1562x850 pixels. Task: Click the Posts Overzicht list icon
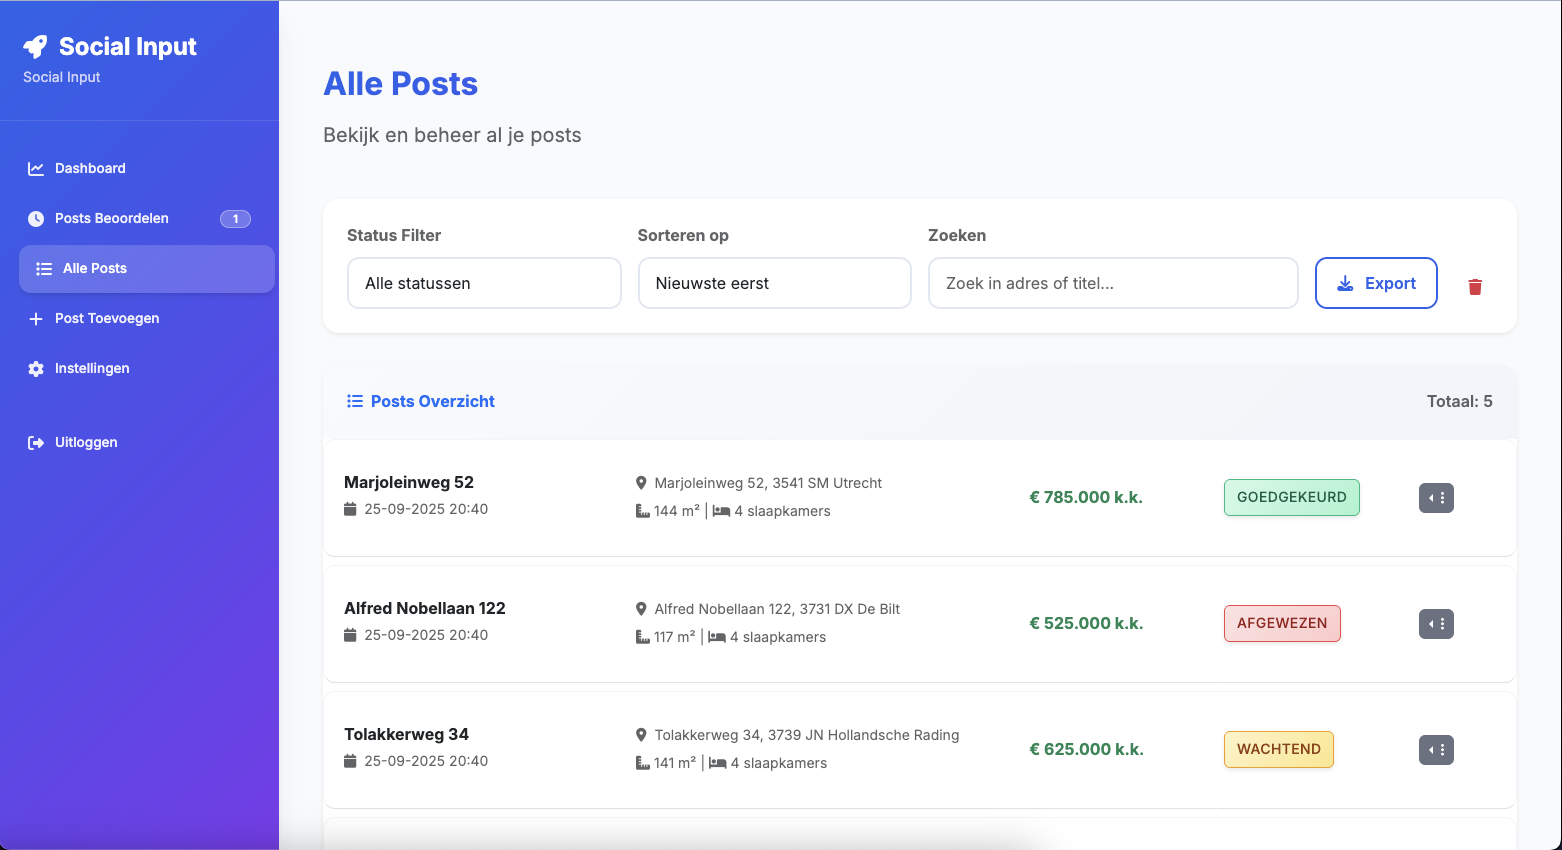[x=354, y=401]
